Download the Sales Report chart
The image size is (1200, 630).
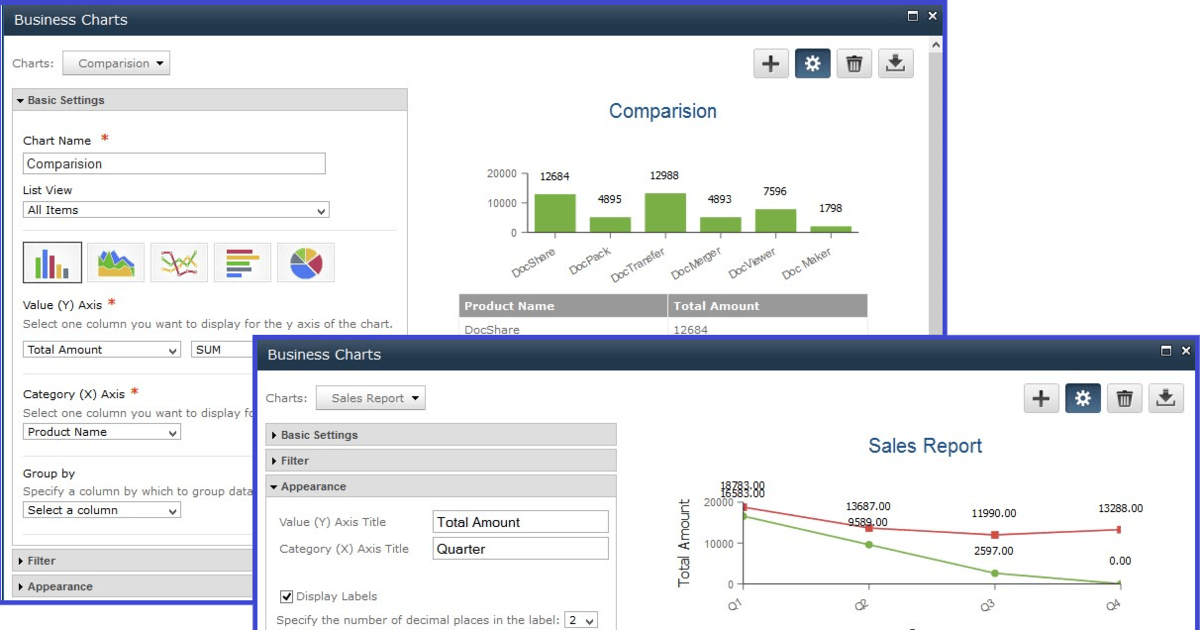point(1165,397)
